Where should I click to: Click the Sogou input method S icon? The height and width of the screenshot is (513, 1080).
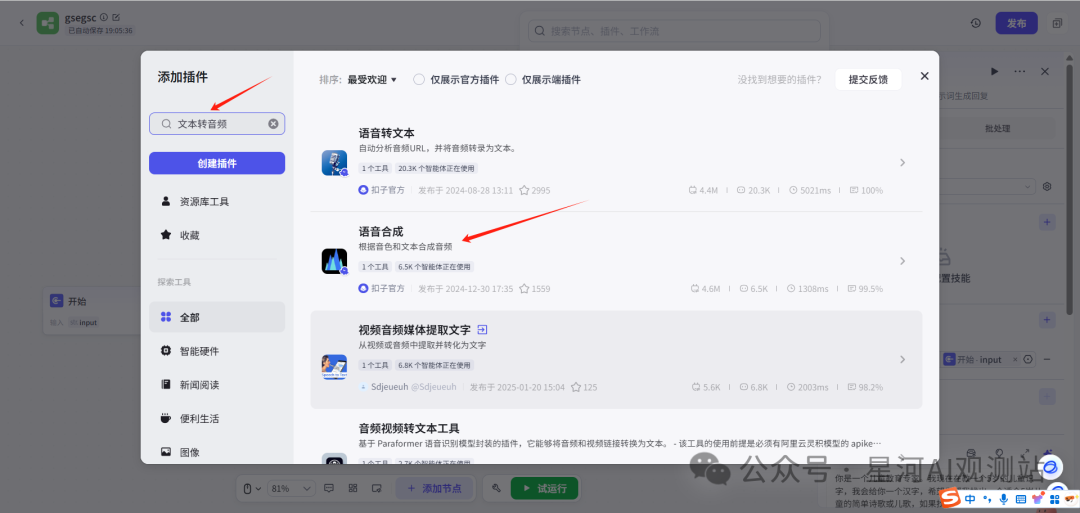coord(951,498)
